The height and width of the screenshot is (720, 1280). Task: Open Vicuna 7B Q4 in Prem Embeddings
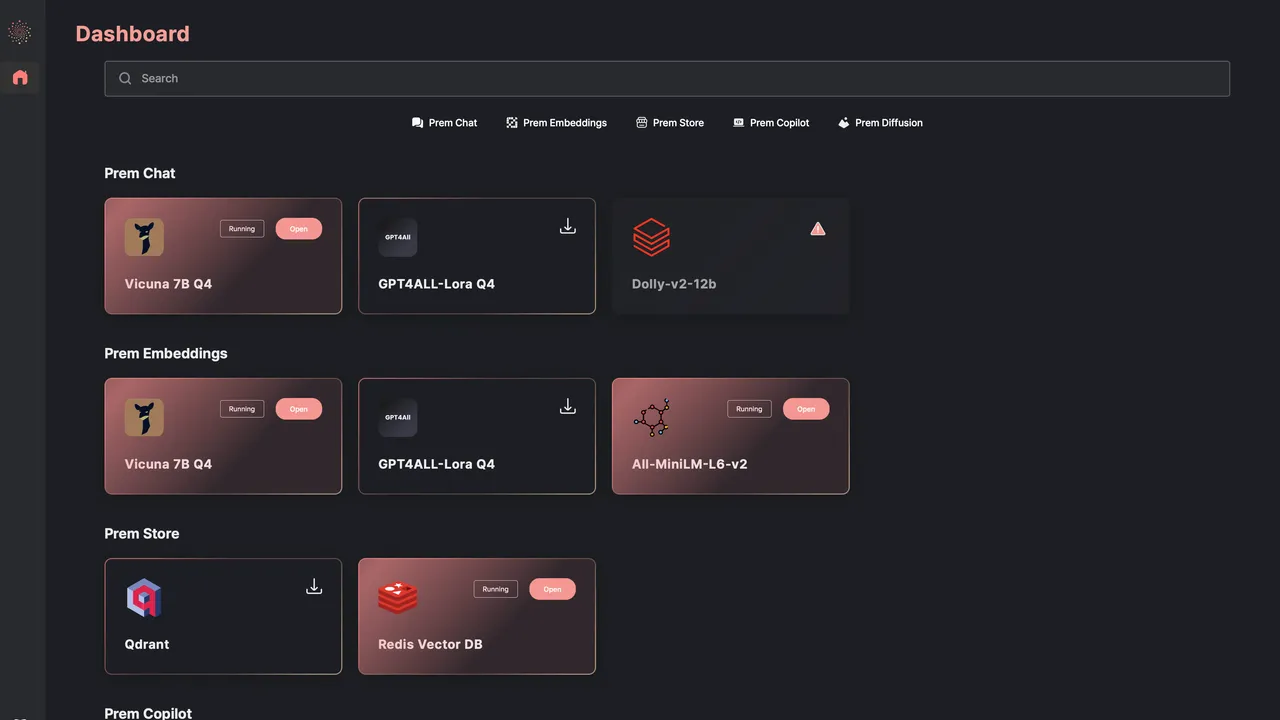pyautogui.click(x=299, y=409)
